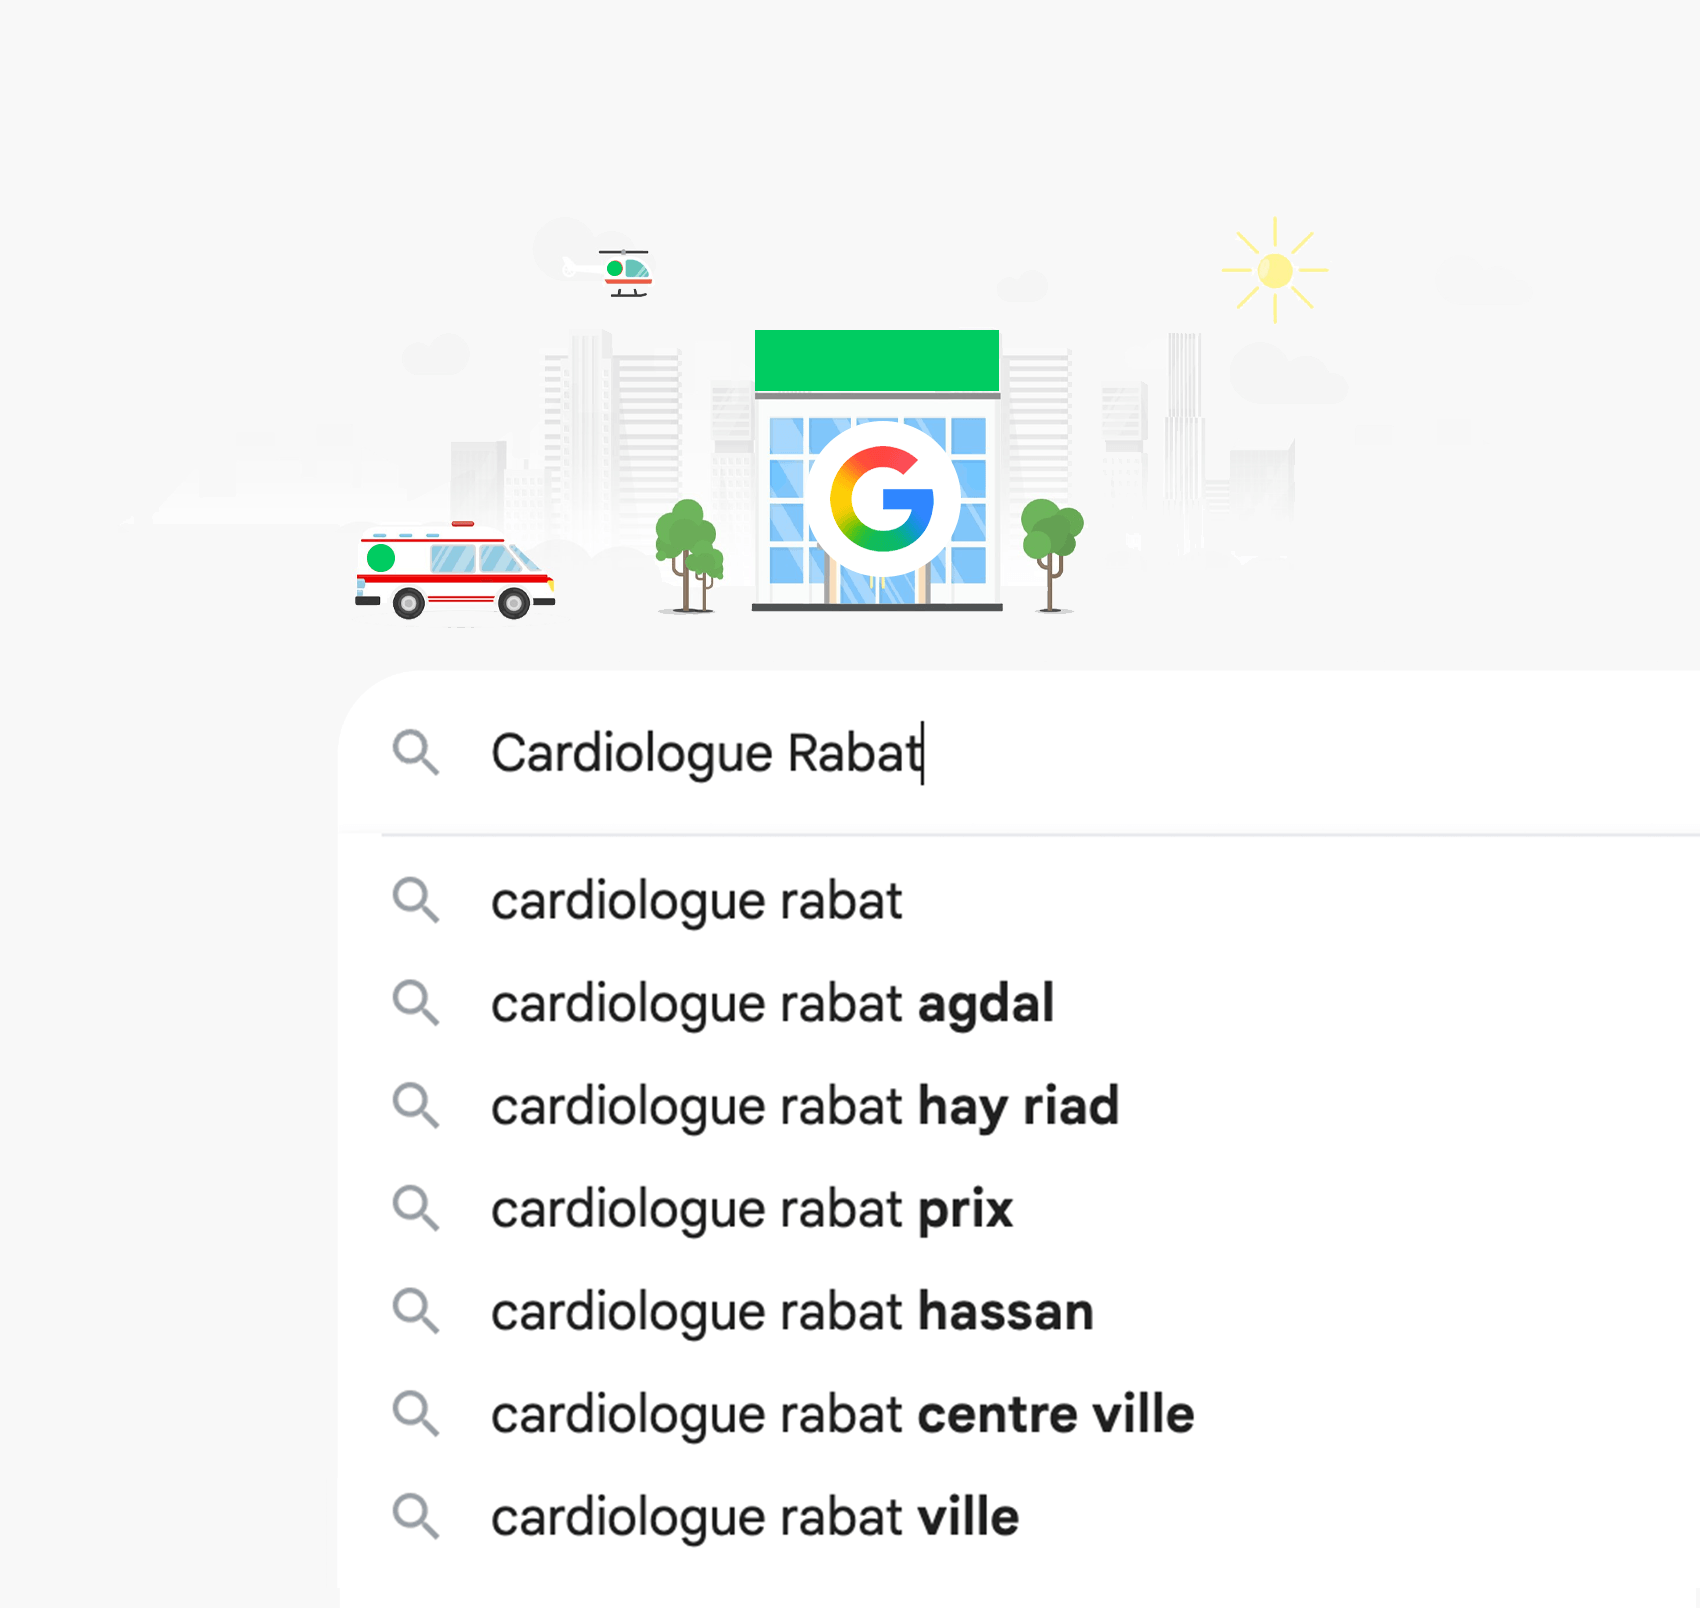Click the Google logo on the storefront
This screenshot has height=1608, width=1700.
pos(886,497)
